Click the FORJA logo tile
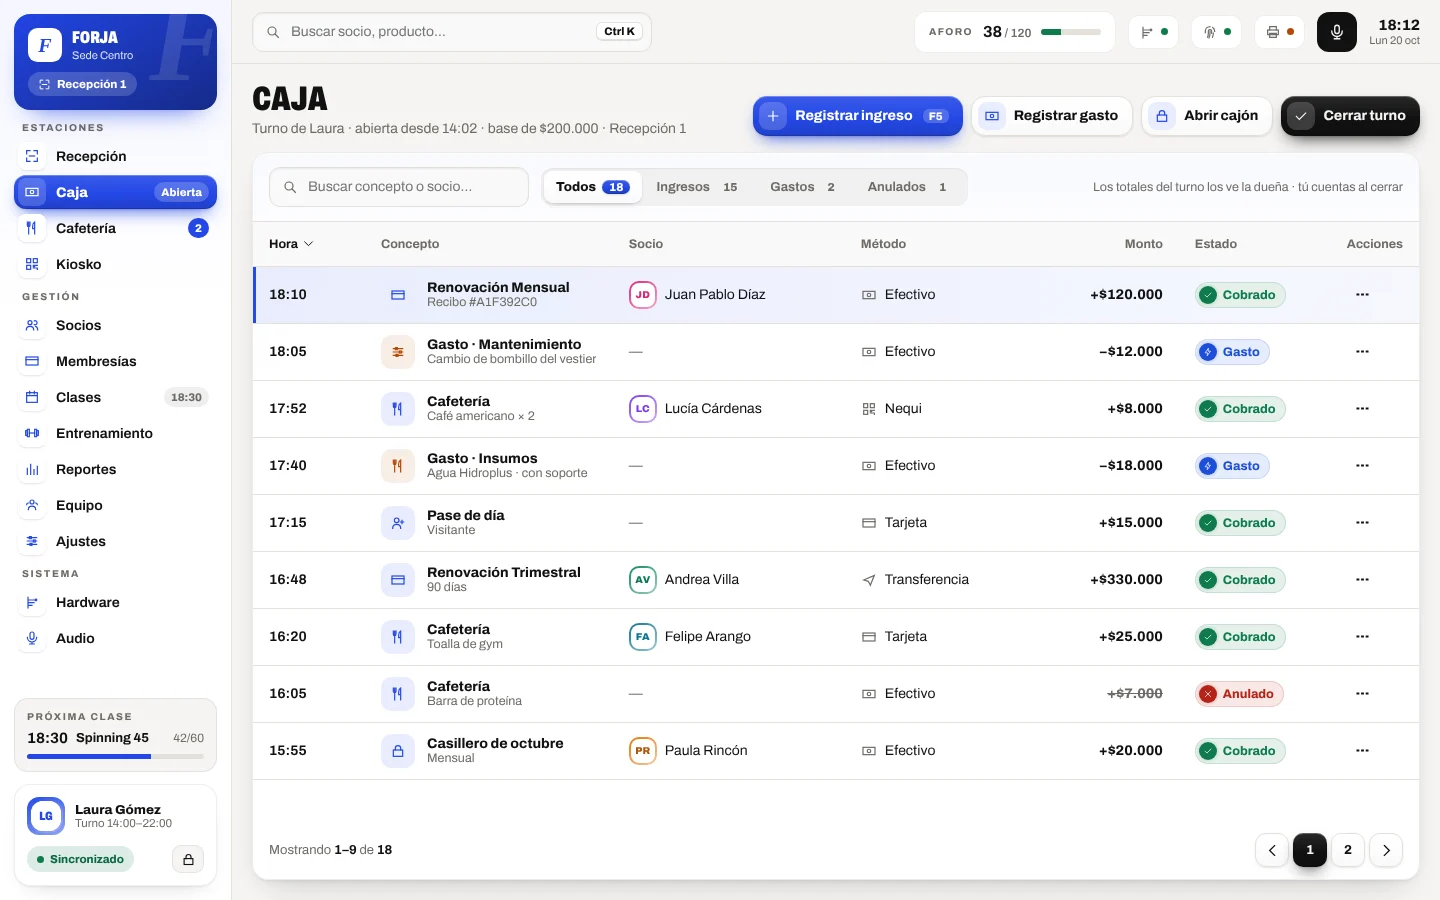 45,45
